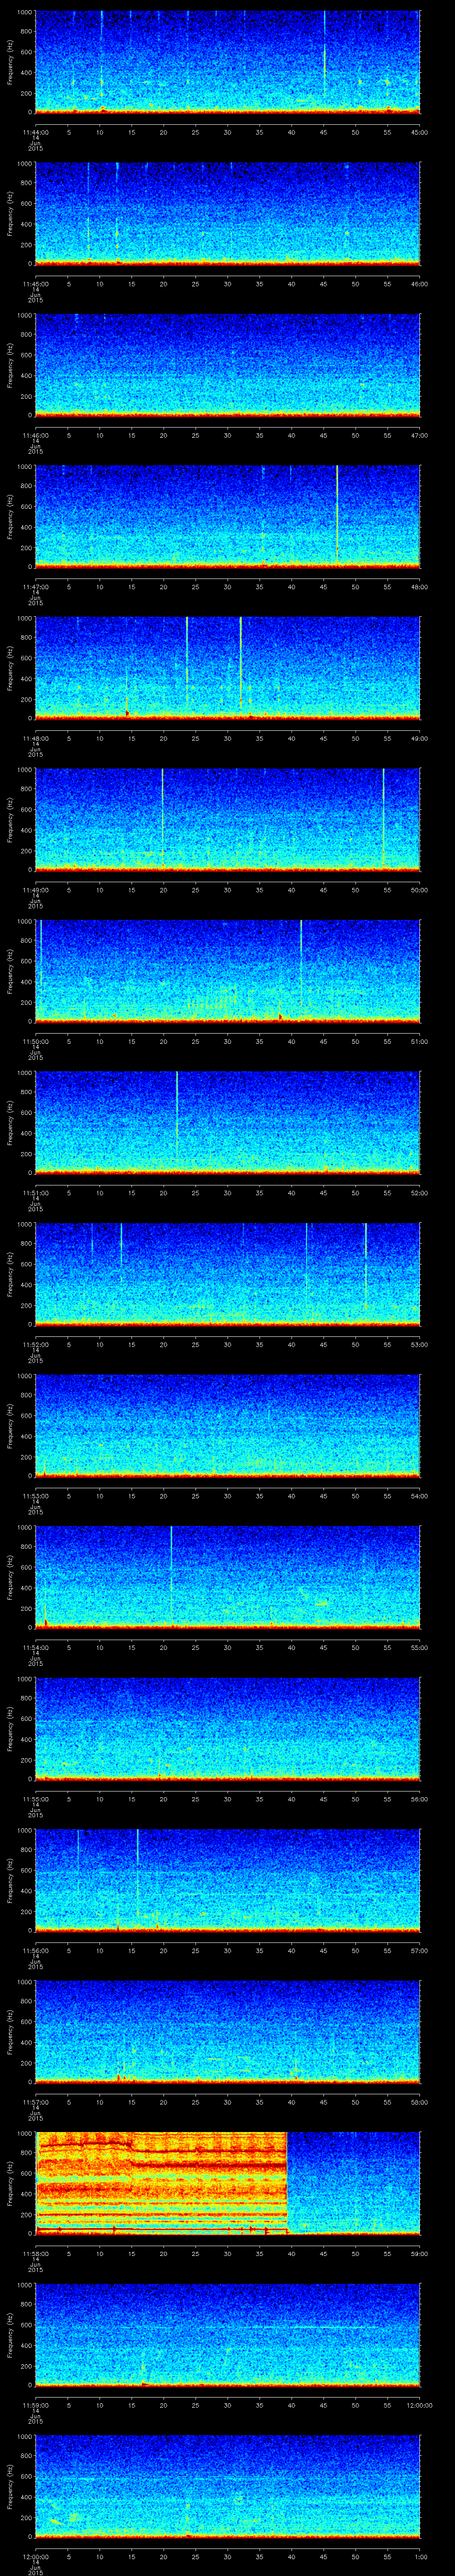Screen dimensions: 455x2576
Task: Click the 11:49:00 start time label
Action: (35, 890)
